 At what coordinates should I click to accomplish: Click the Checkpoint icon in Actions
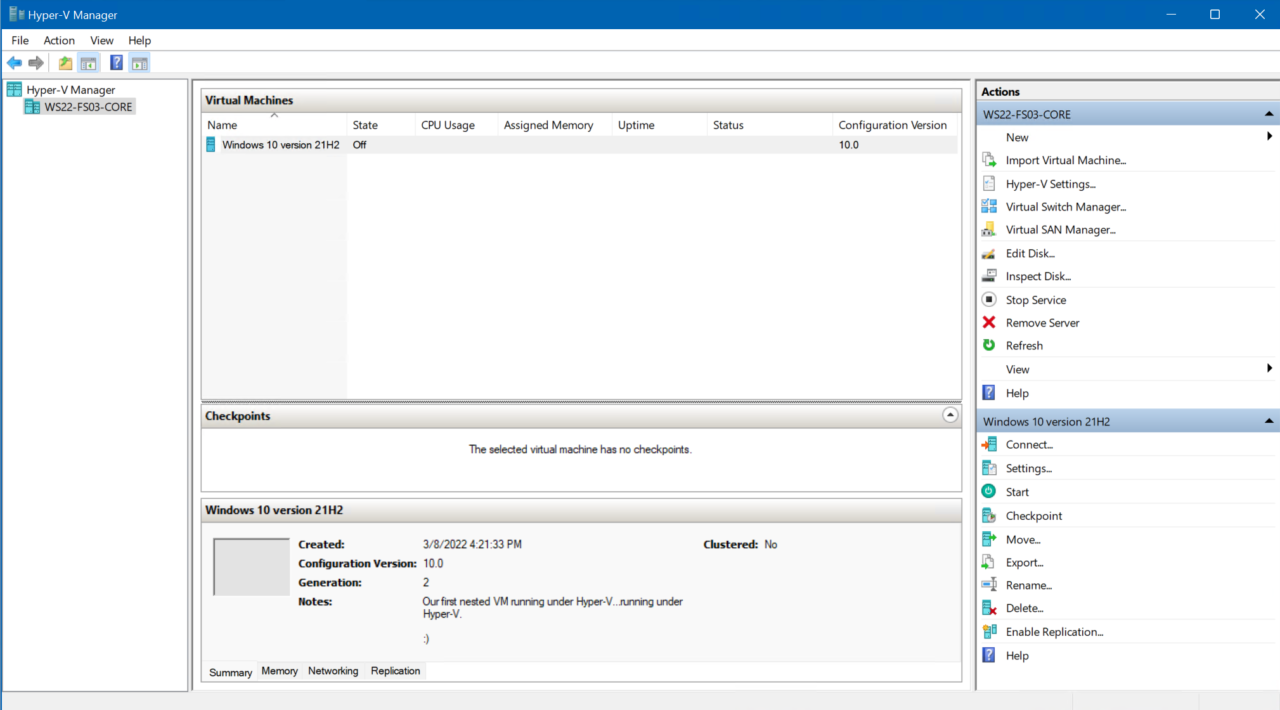pos(989,516)
